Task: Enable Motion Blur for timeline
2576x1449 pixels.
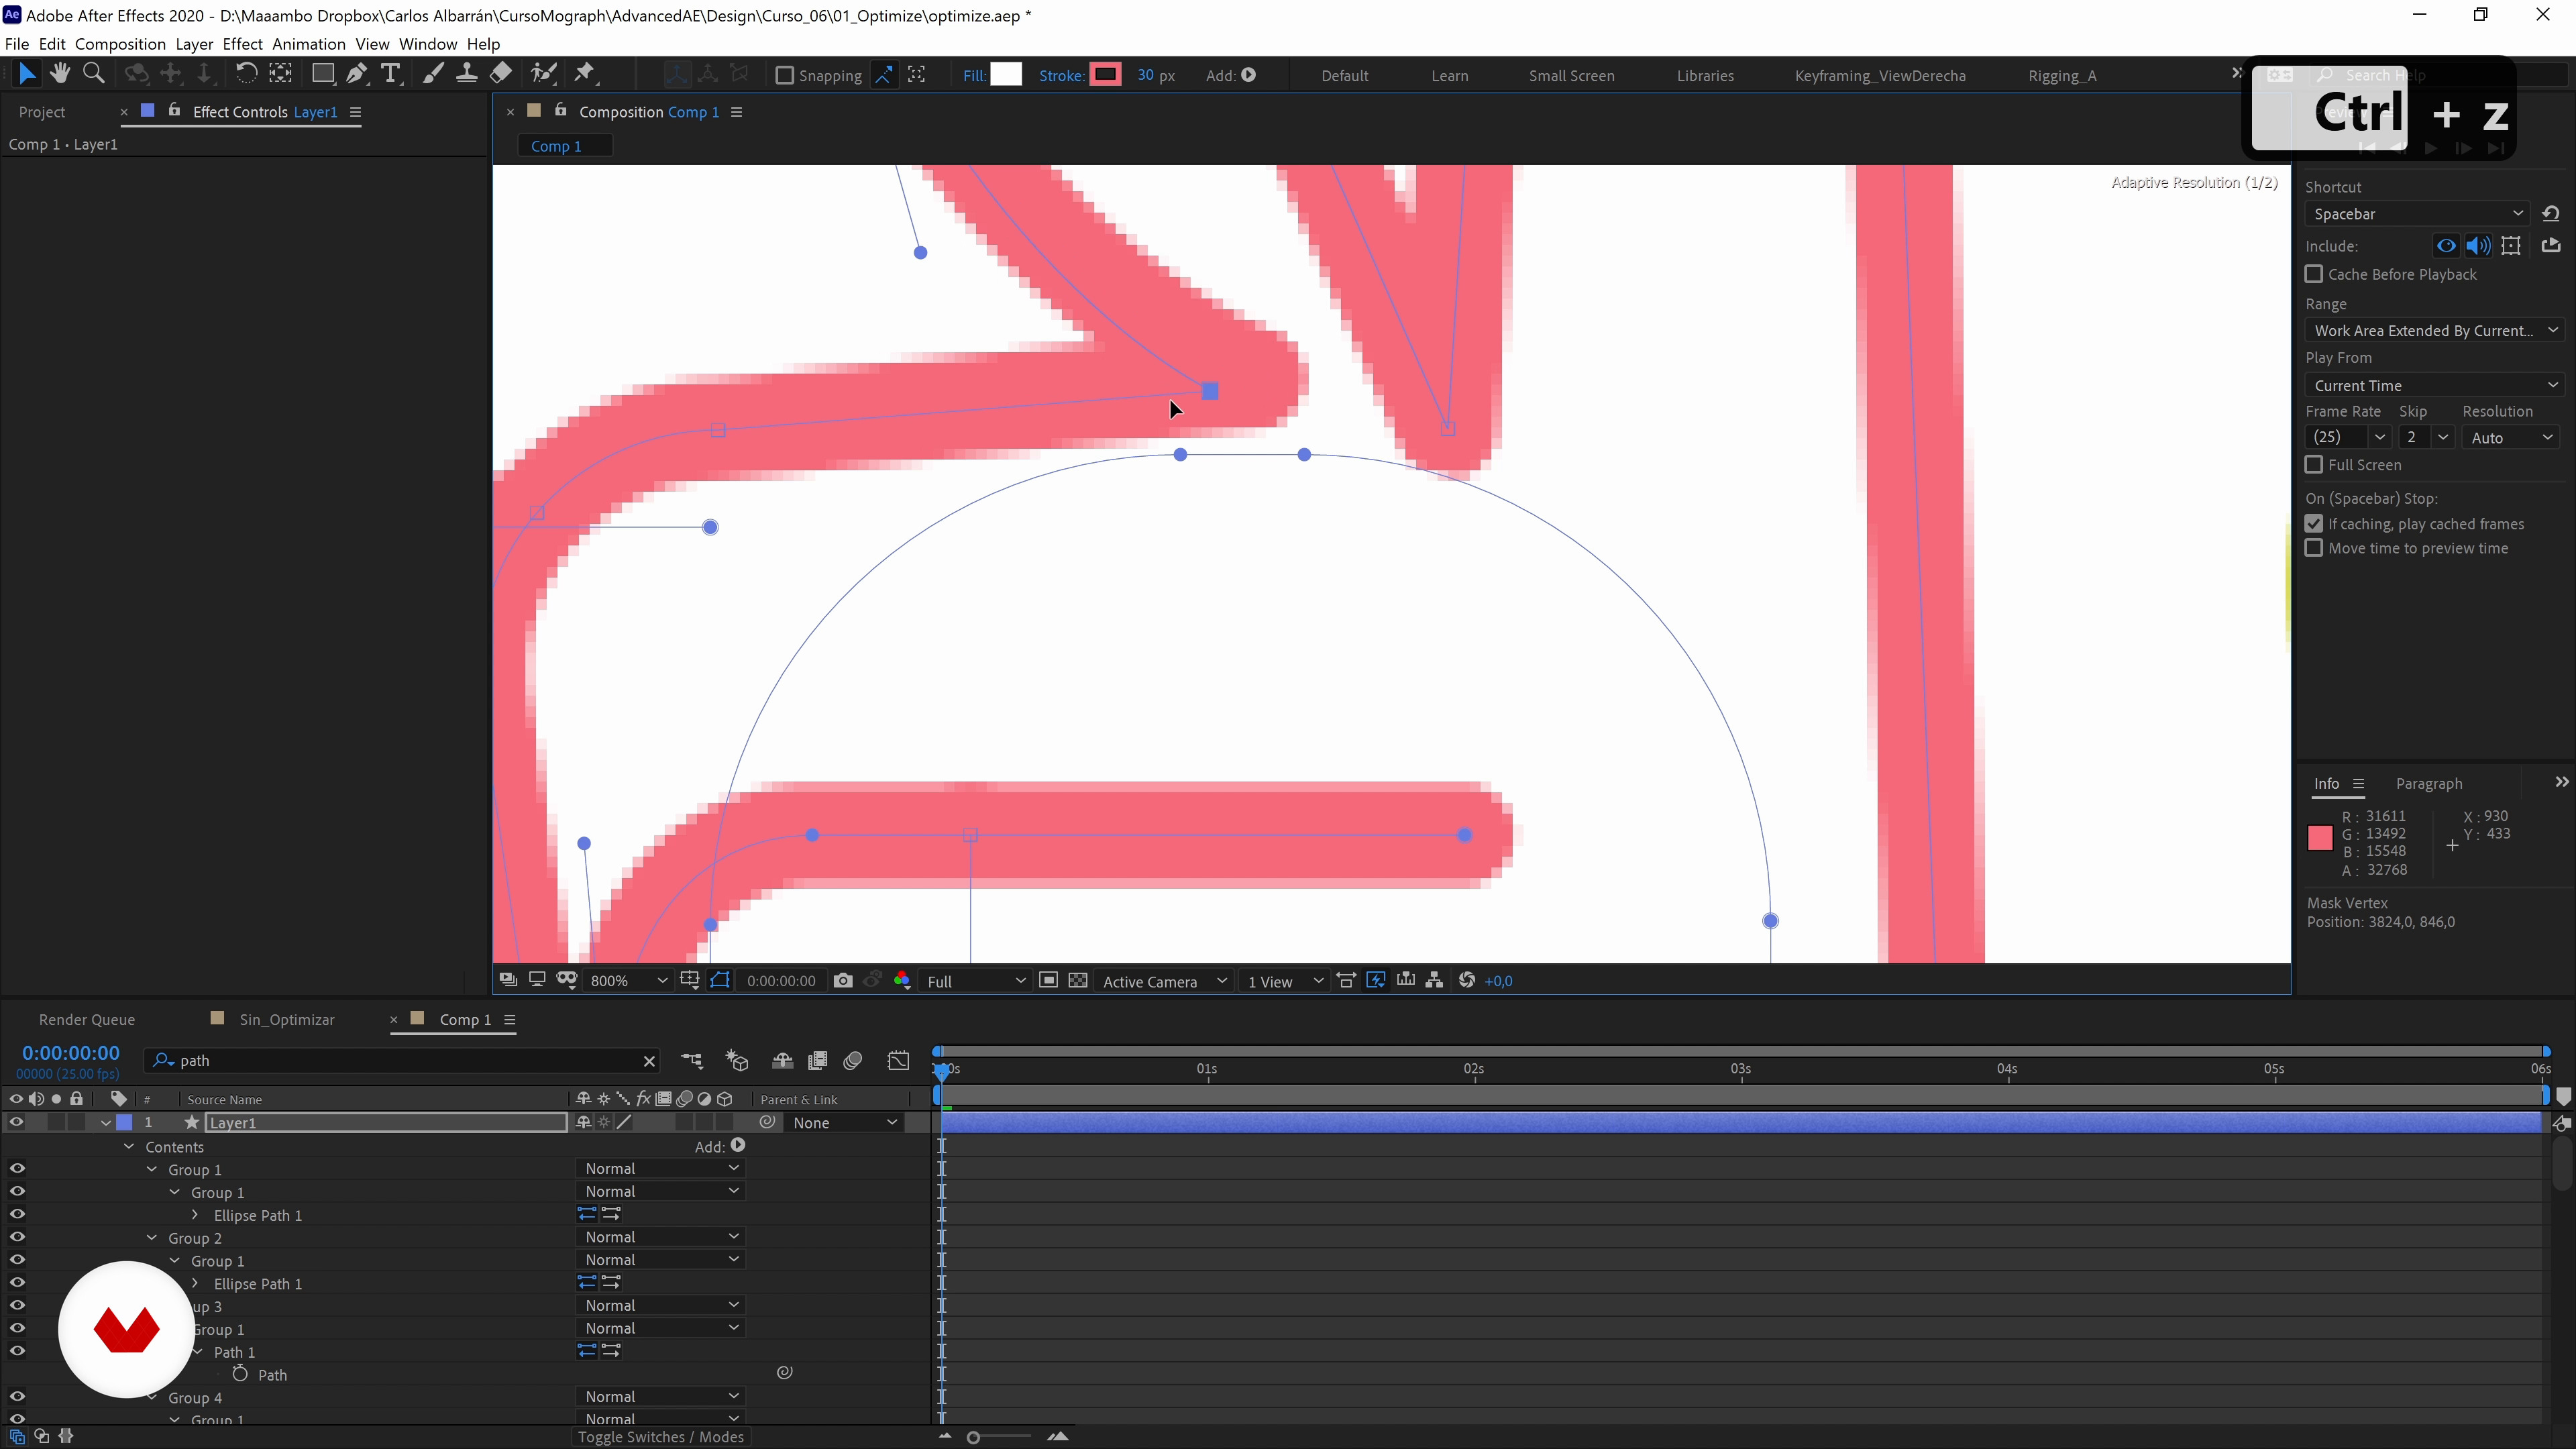Action: (853, 1061)
